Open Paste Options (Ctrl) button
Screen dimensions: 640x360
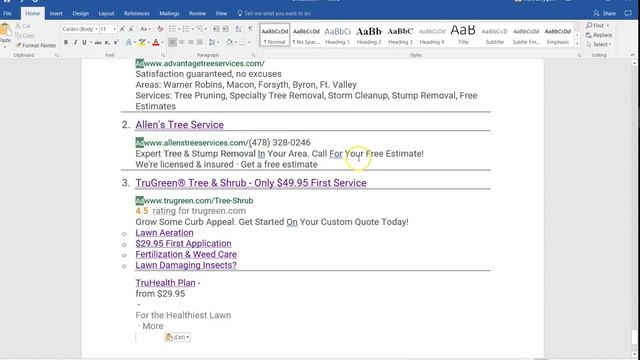pyautogui.click(x=178, y=337)
